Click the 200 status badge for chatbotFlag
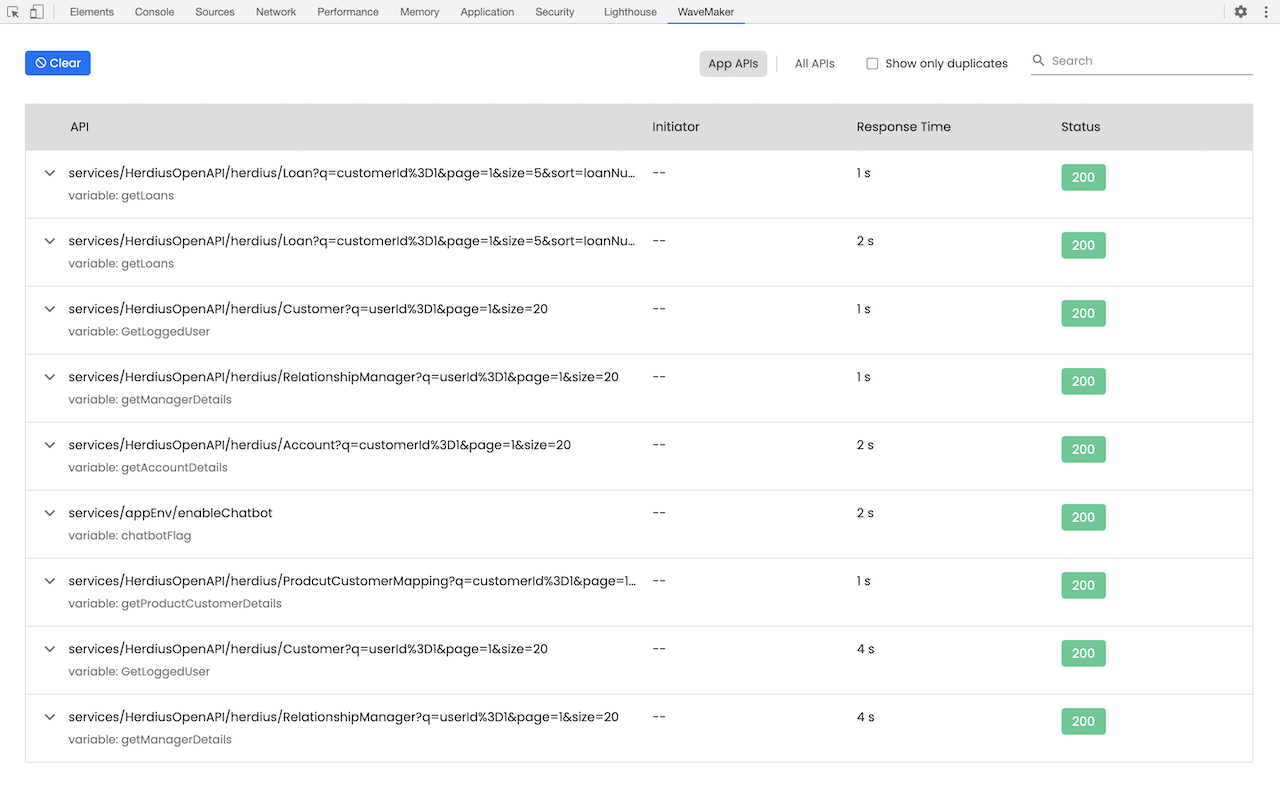Viewport: 1280px width, 800px height. click(x=1083, y=517)
